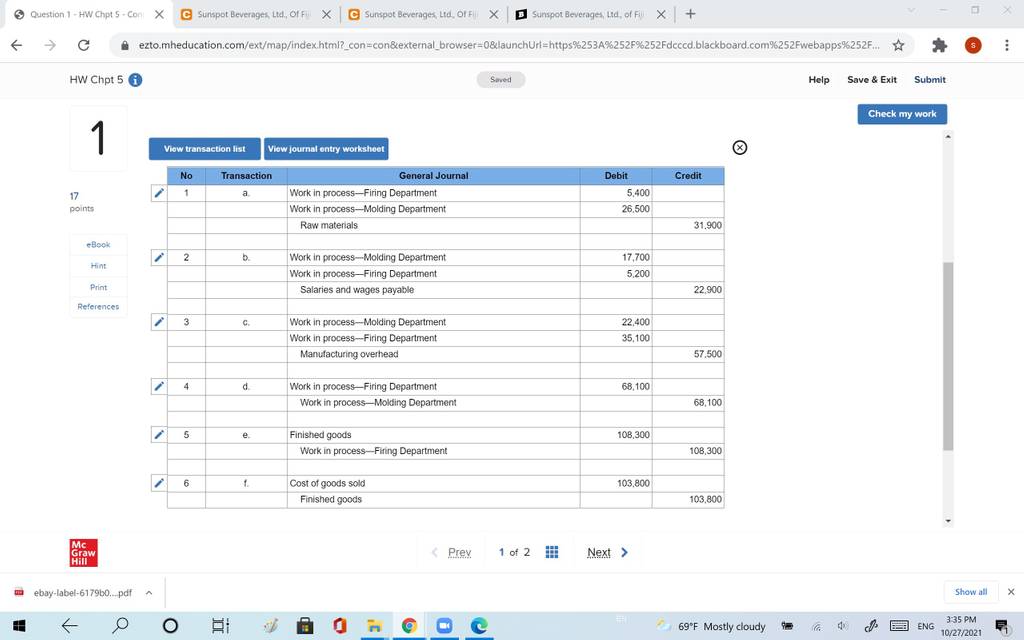Click the address bar URL
Screen dimensions: 1024x640
pyautogui.click(x=509, y=45)
